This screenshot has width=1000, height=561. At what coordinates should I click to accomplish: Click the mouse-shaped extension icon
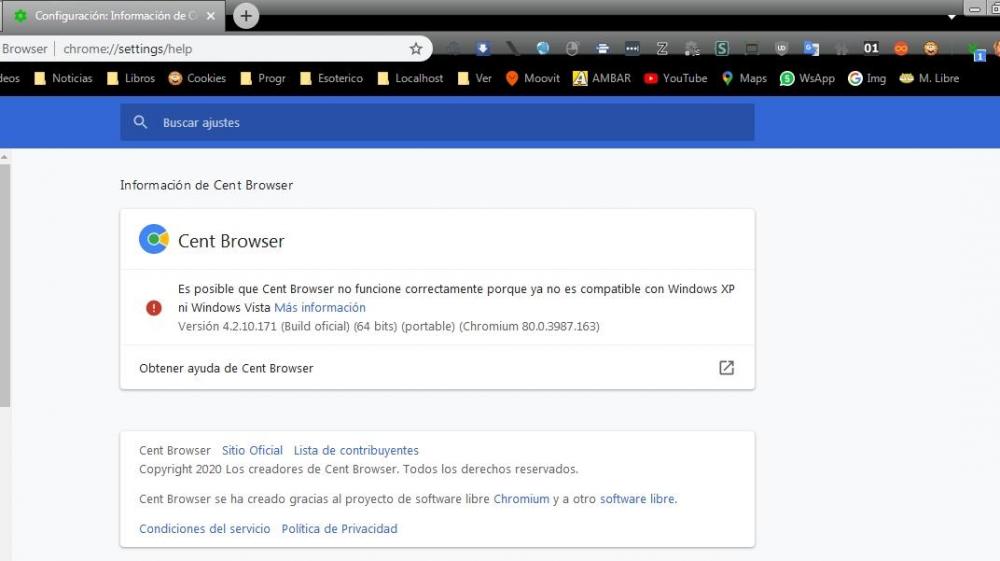(x=572, y=48)
